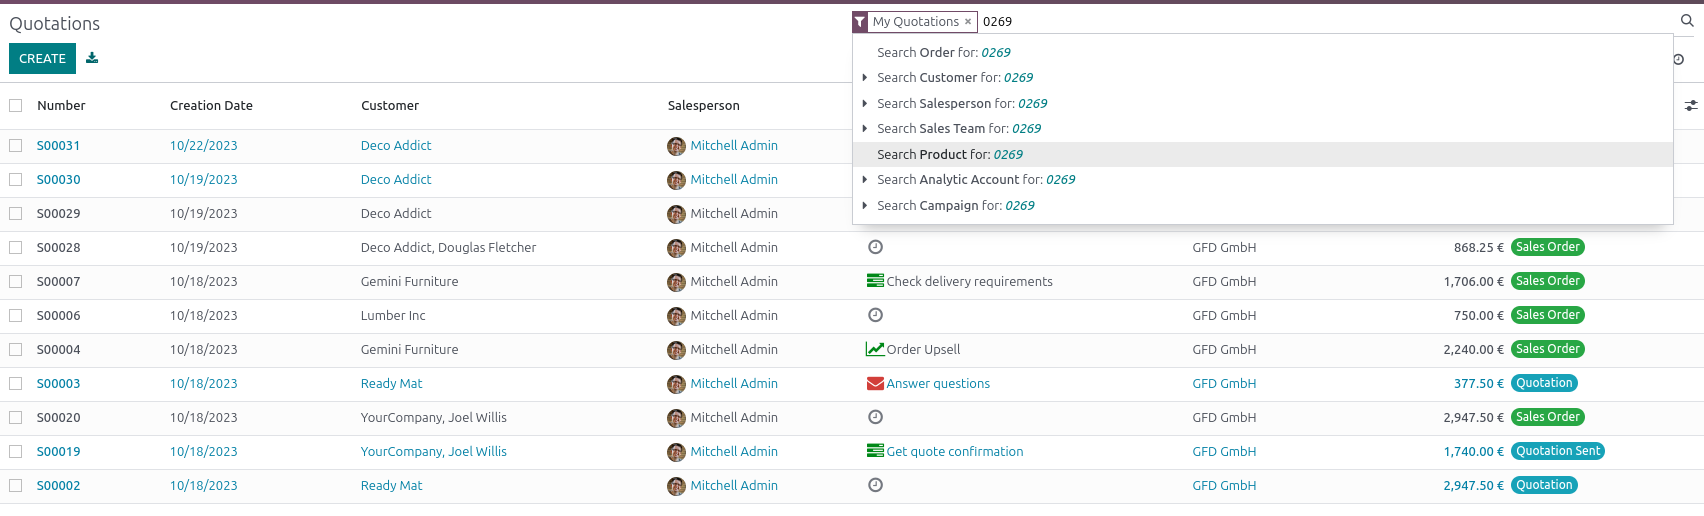The height and width of the screenshot is (516, 1704).
Task: Click the Answer questions envelope icon
Action: (x=875, y=383)
